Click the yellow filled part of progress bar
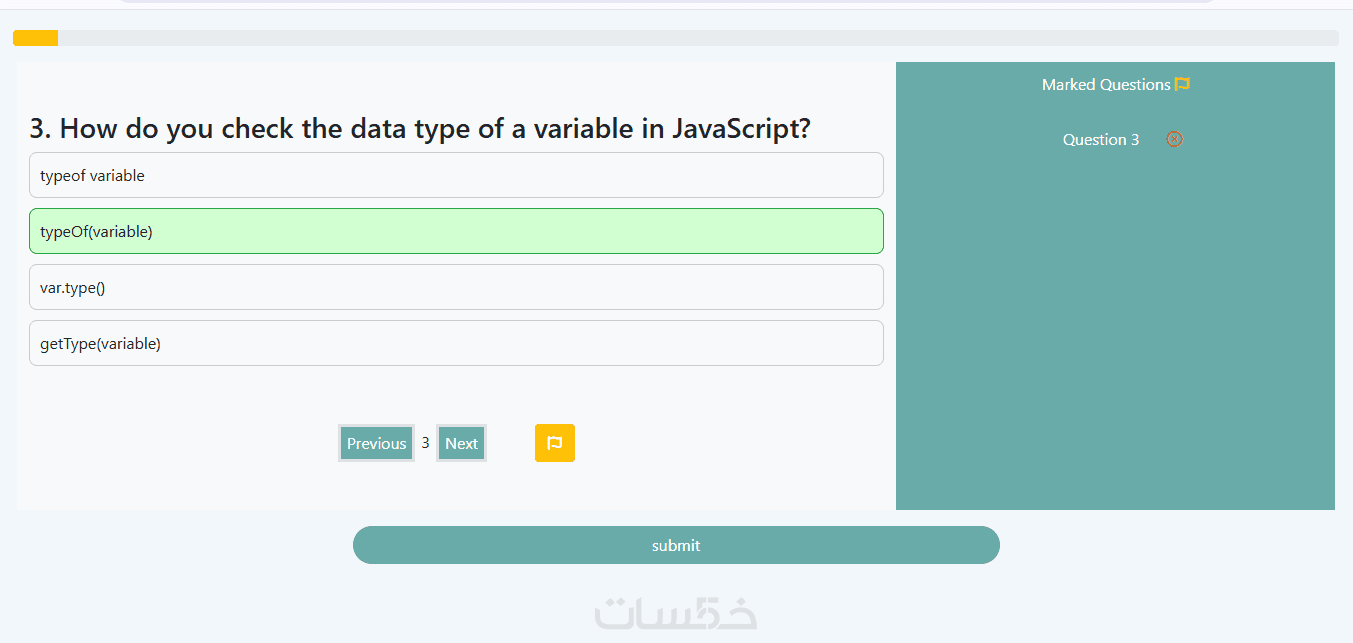This screenshot has height=643, width=1353. point(35,38)
